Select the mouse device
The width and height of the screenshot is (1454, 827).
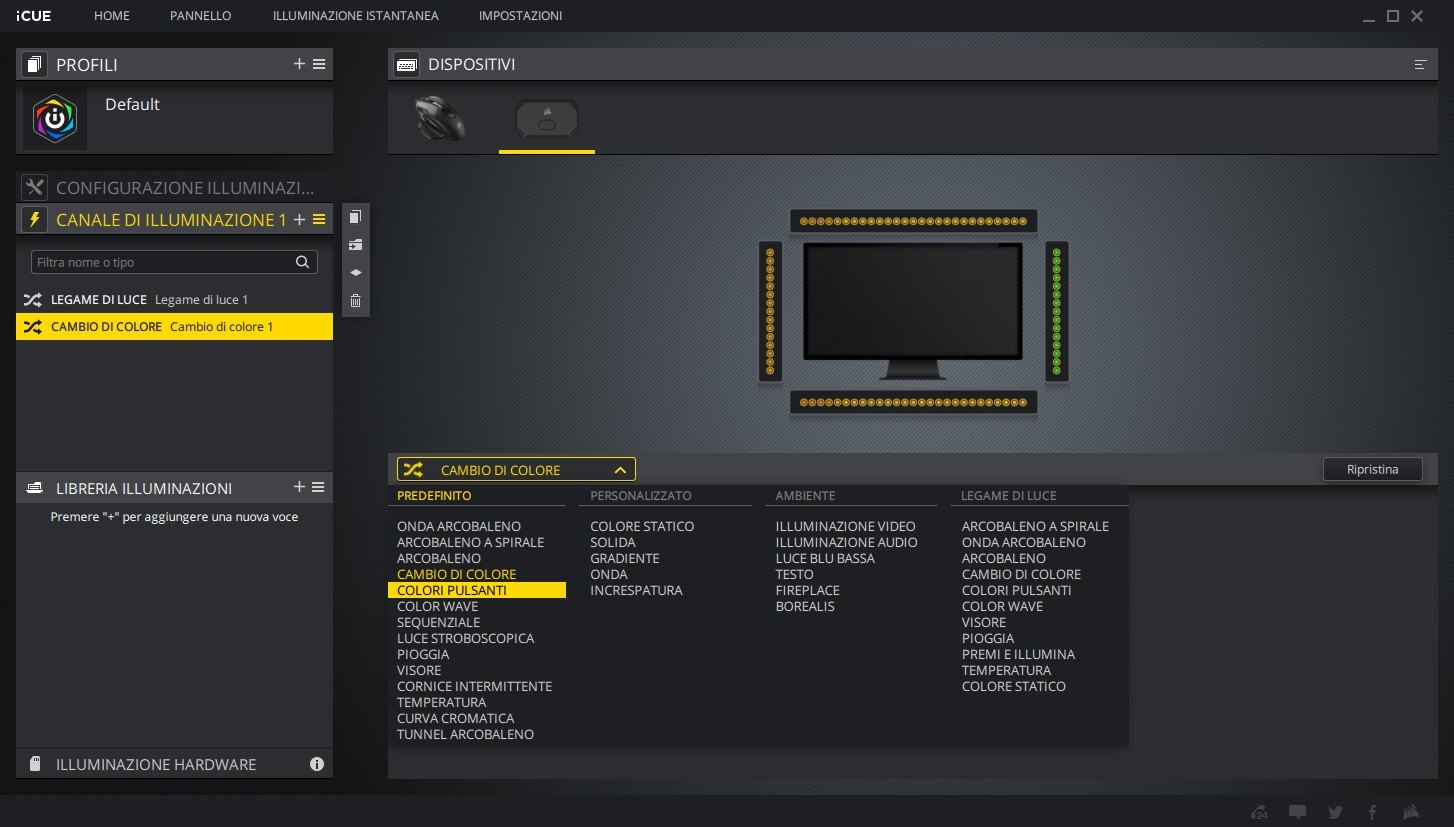pos(440,118)
